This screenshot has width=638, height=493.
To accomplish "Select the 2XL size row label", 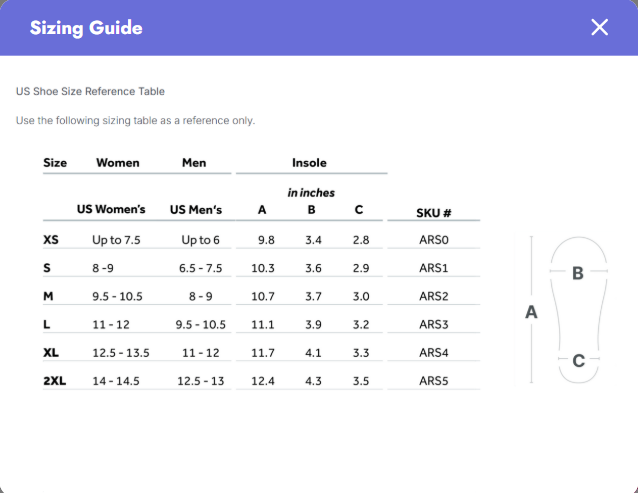I will (x=55, y=381).
